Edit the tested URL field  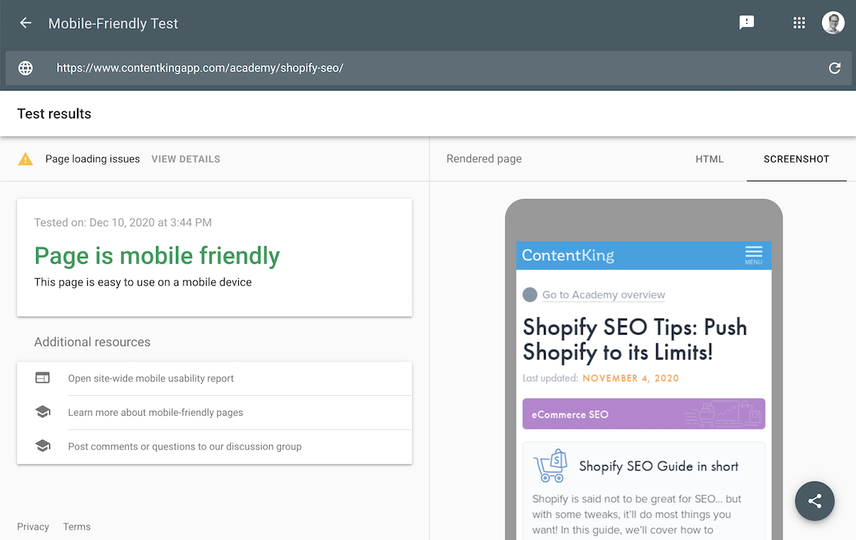pos(429,68)
